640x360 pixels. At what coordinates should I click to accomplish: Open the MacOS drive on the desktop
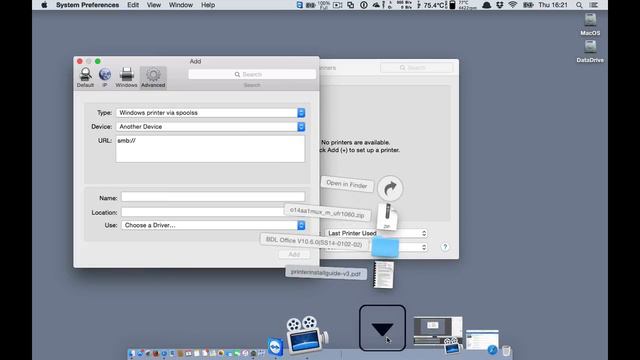590,24
